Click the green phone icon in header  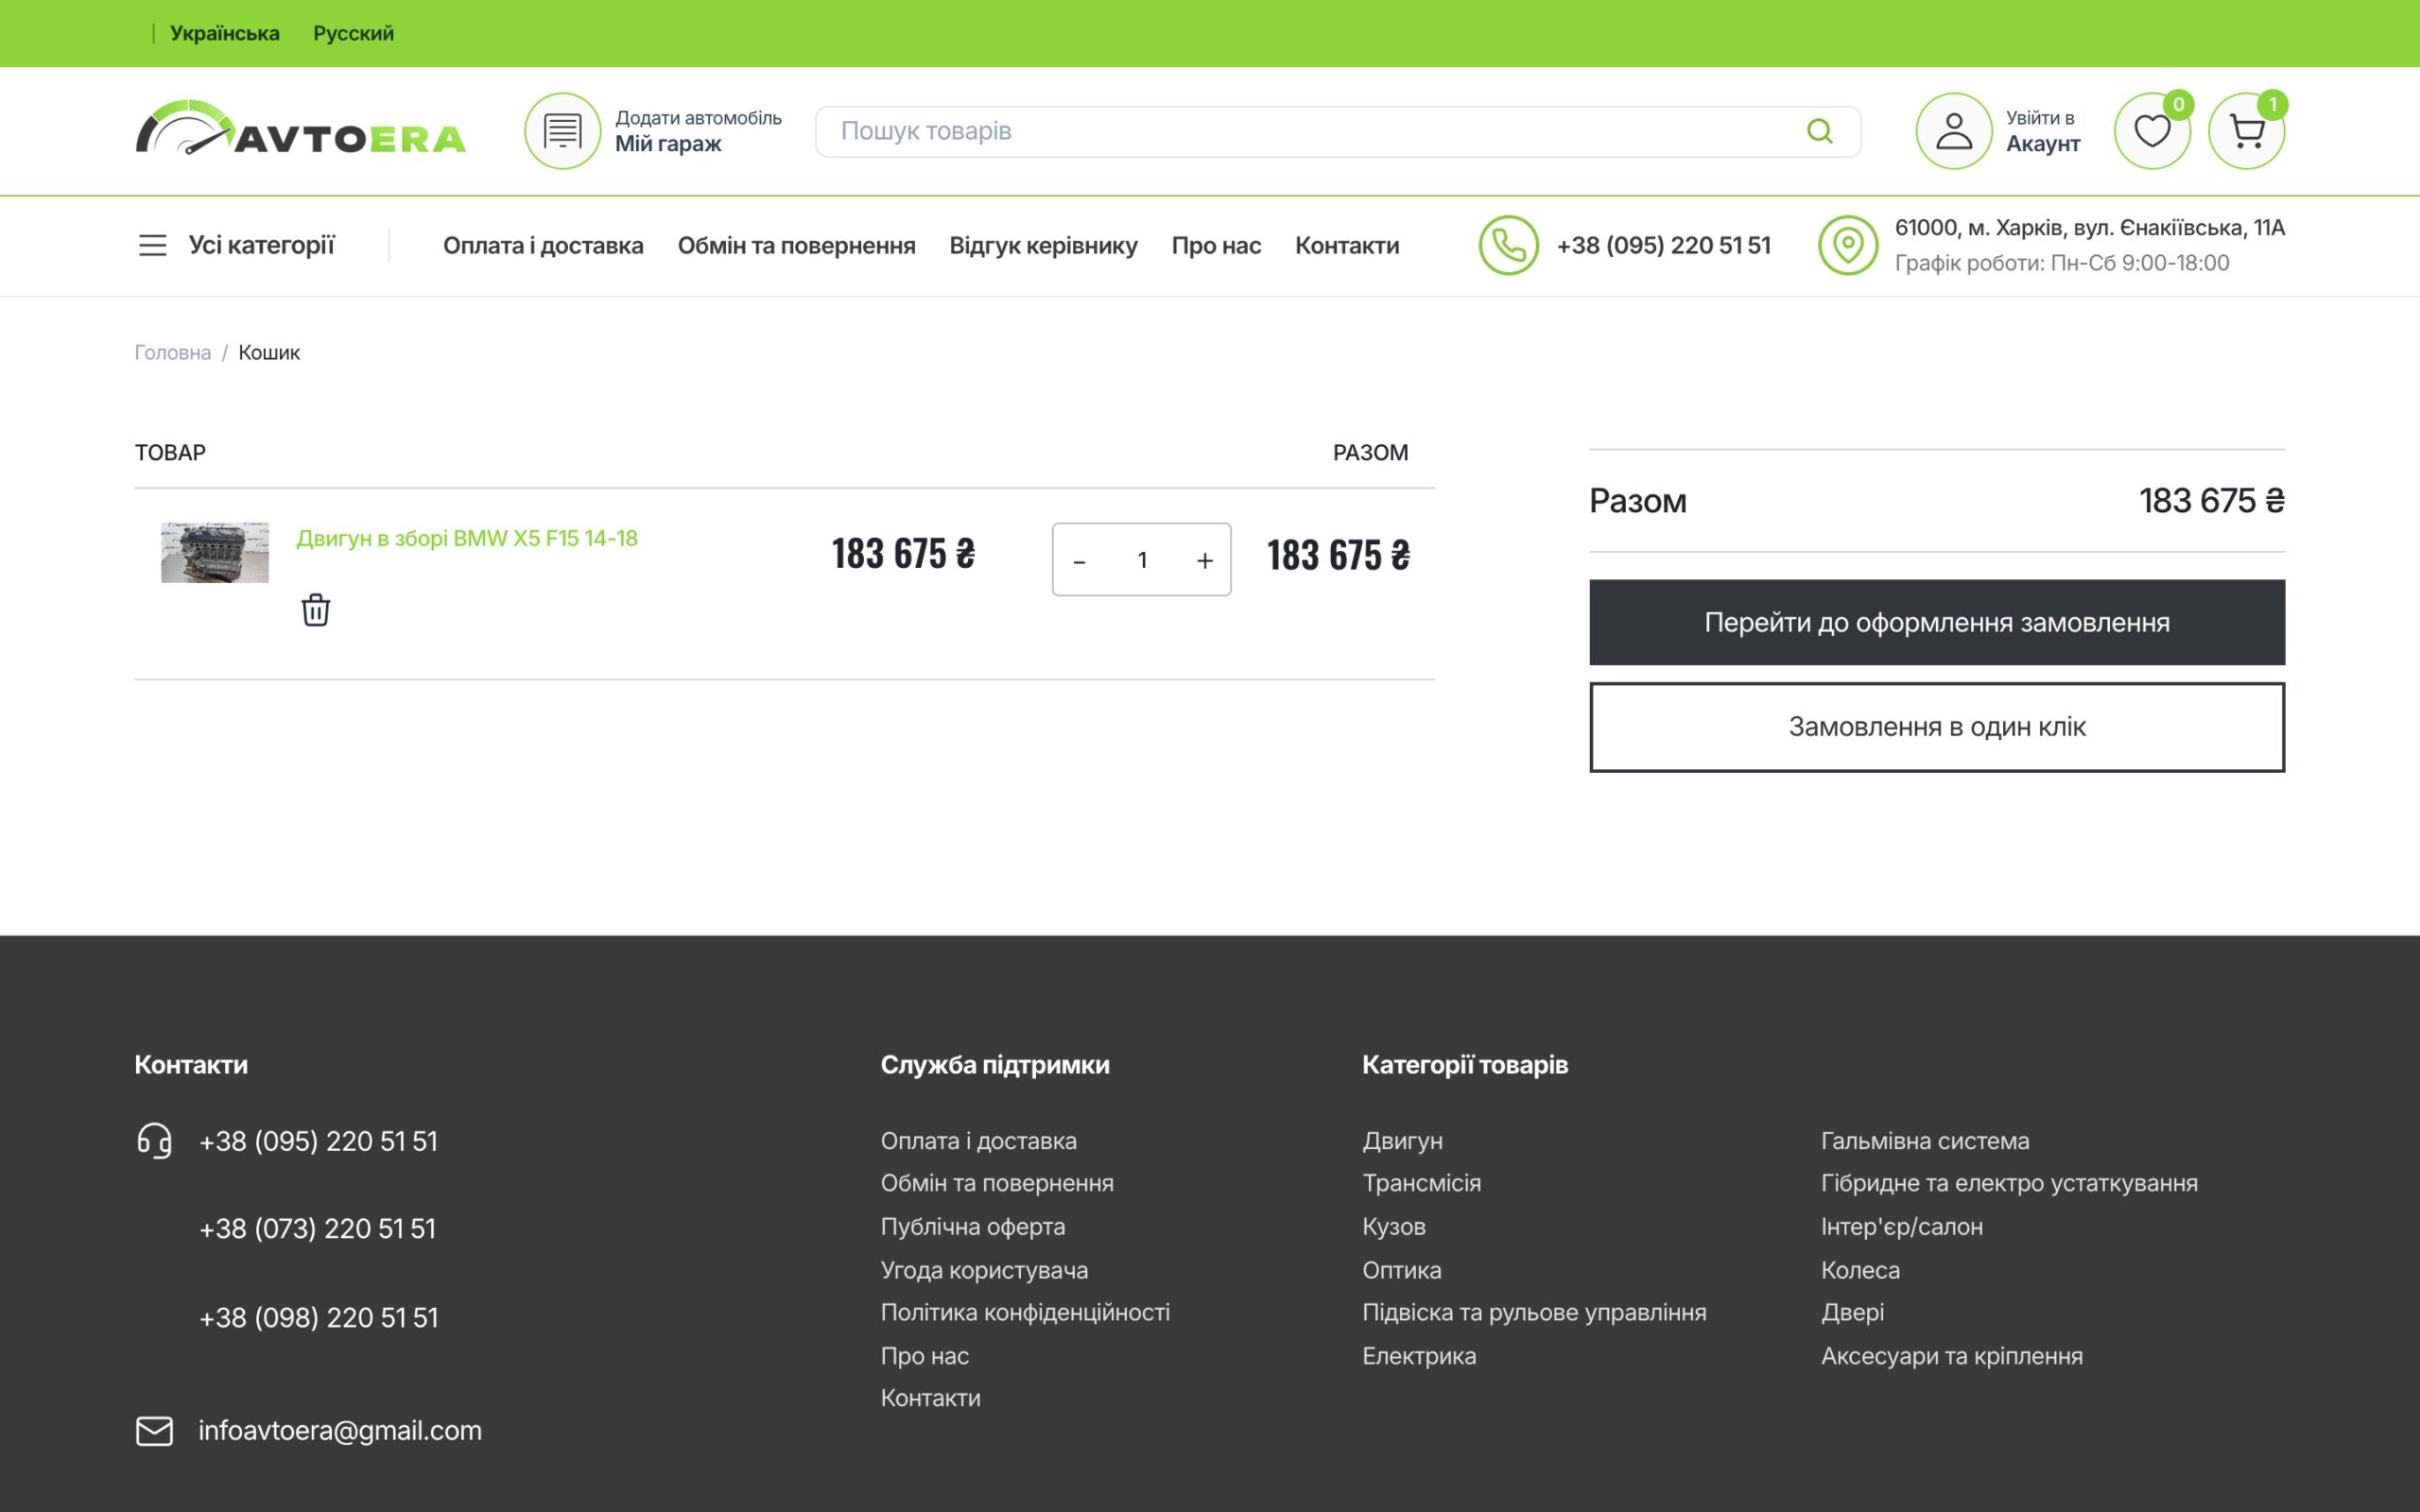tap(1508, 245)
